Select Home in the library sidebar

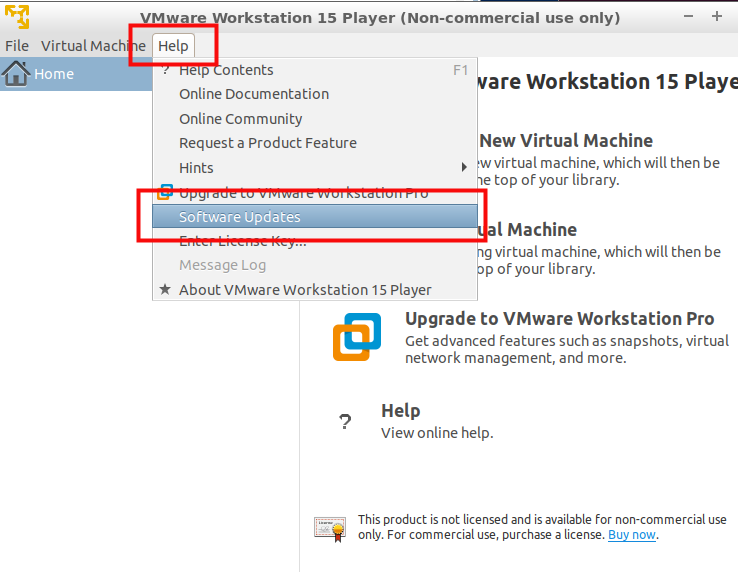click(x=76, y=74)
